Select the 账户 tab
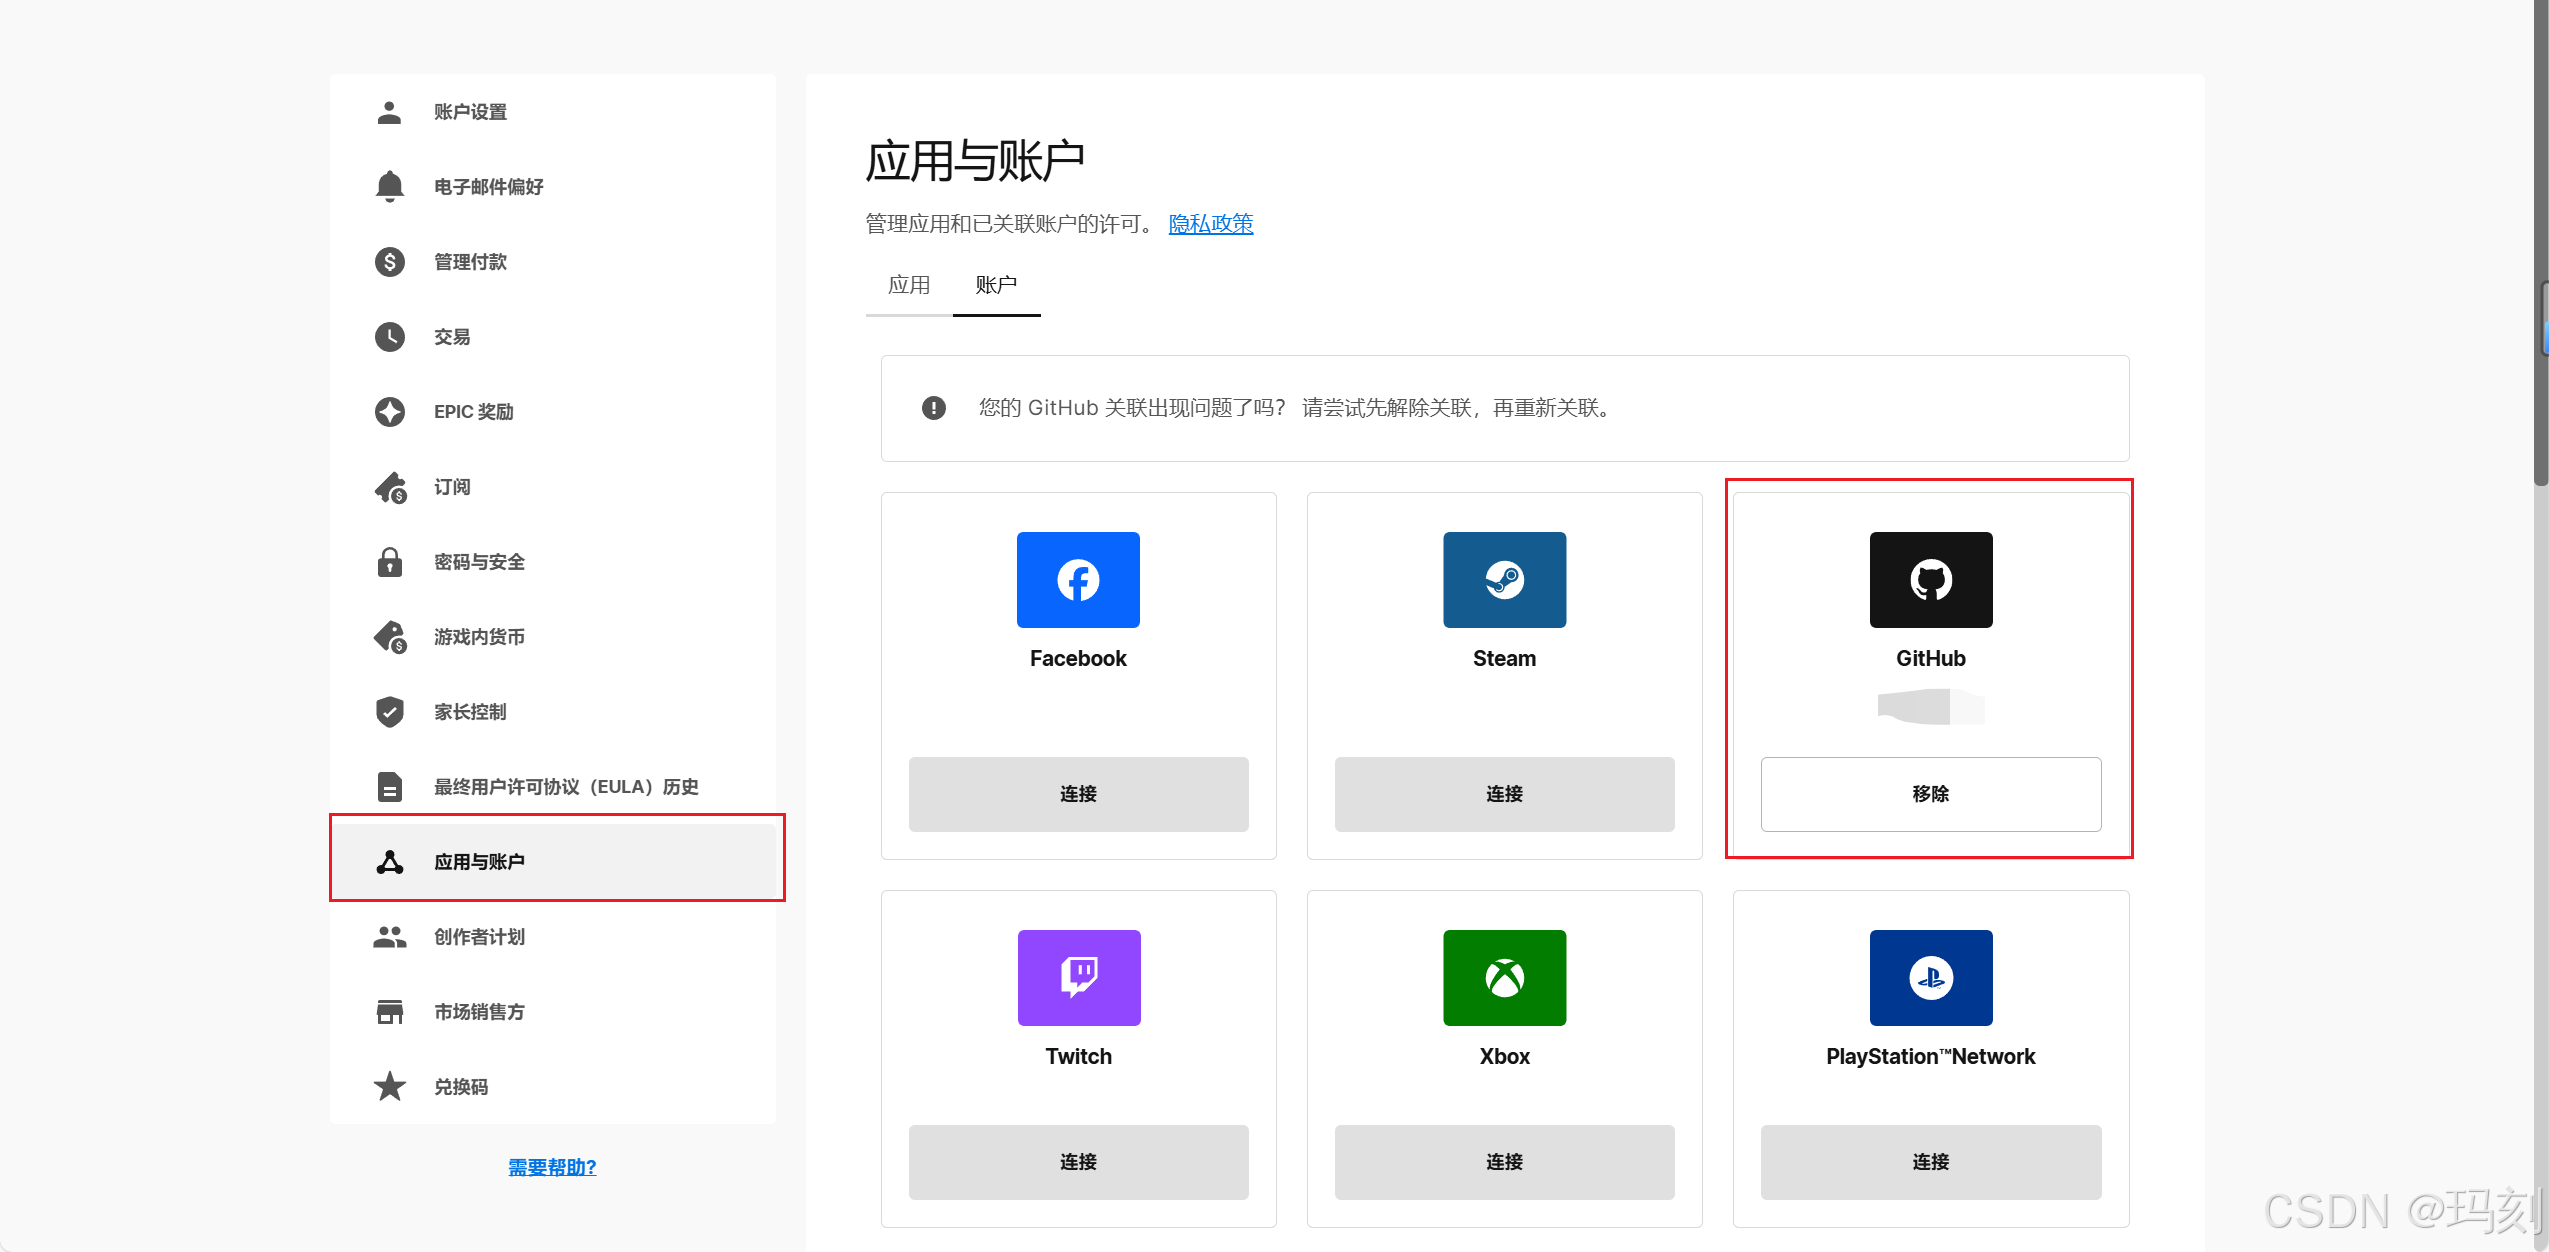Screen dimensions: 2549x1252 click(x=996, y=285)
